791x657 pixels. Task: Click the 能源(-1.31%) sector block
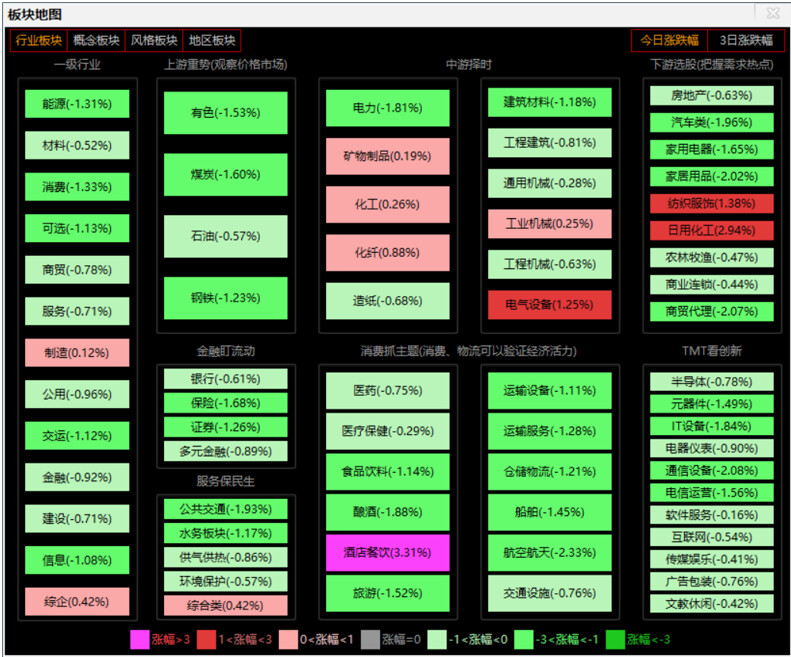pos(77,104)
